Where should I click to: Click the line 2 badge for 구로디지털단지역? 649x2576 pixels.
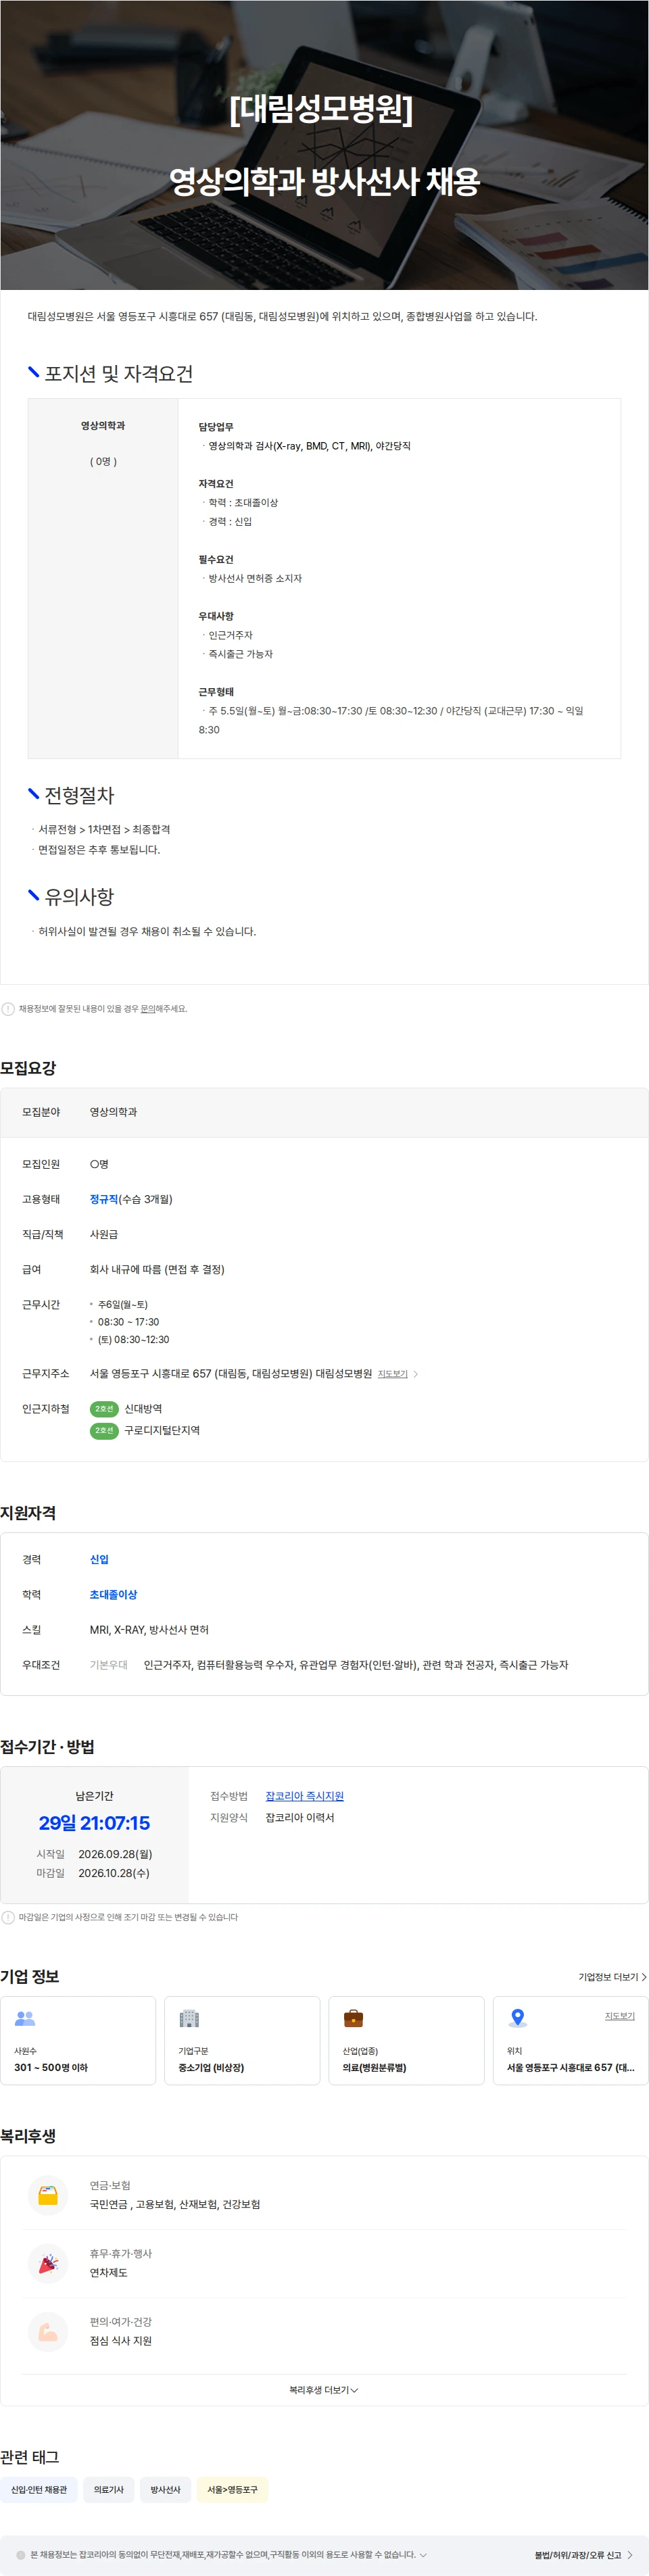click(x=104, y=1431)
